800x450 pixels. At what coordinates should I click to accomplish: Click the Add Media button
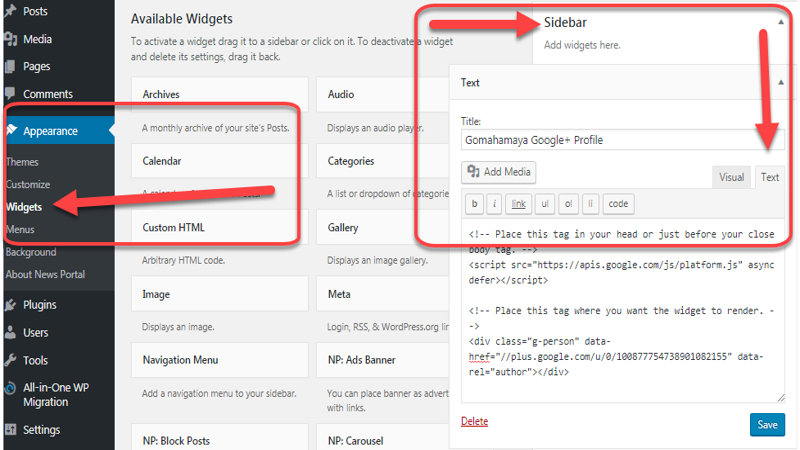click(x=498, y=172)
